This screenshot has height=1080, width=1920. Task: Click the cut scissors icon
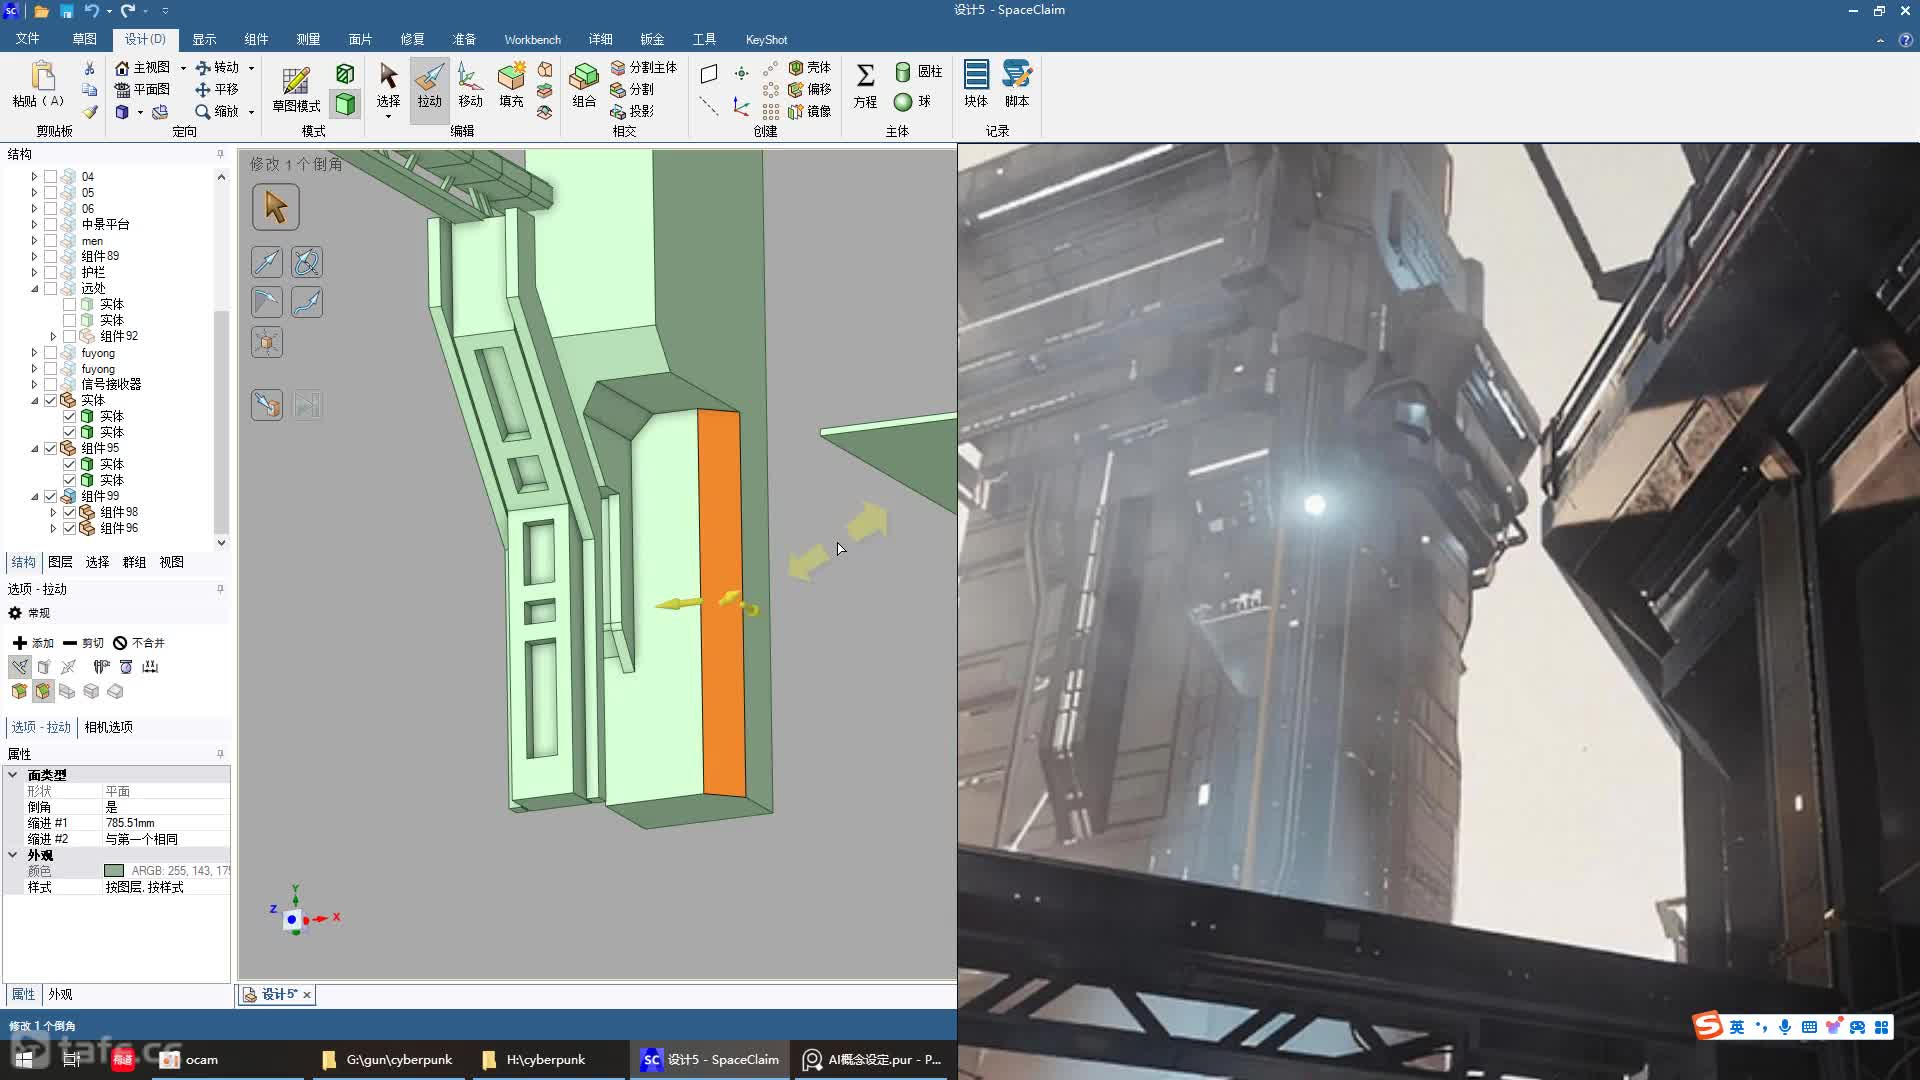point(89,68)
